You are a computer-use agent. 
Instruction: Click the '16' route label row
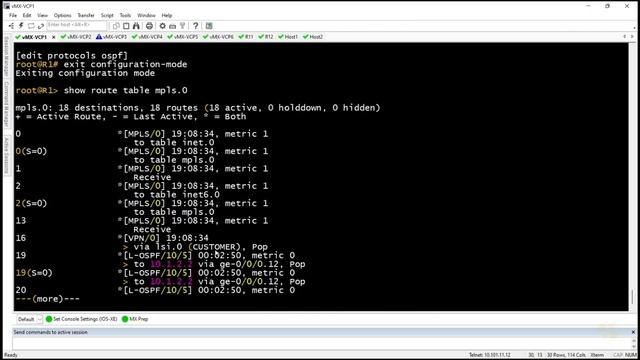click(x=21, y=238)
